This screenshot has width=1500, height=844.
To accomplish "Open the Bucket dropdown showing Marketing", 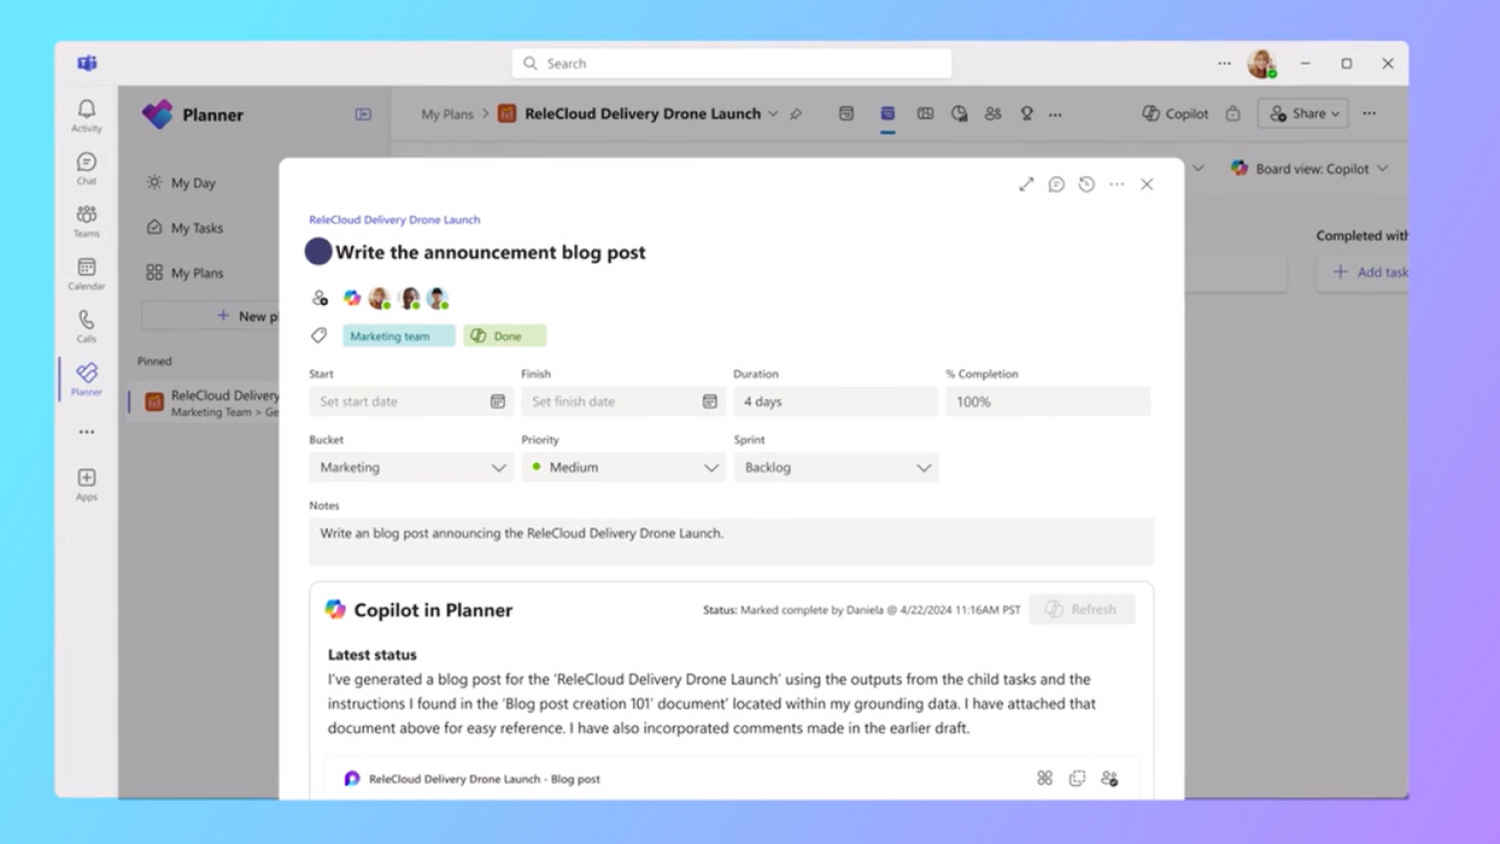I will [410, 467].
